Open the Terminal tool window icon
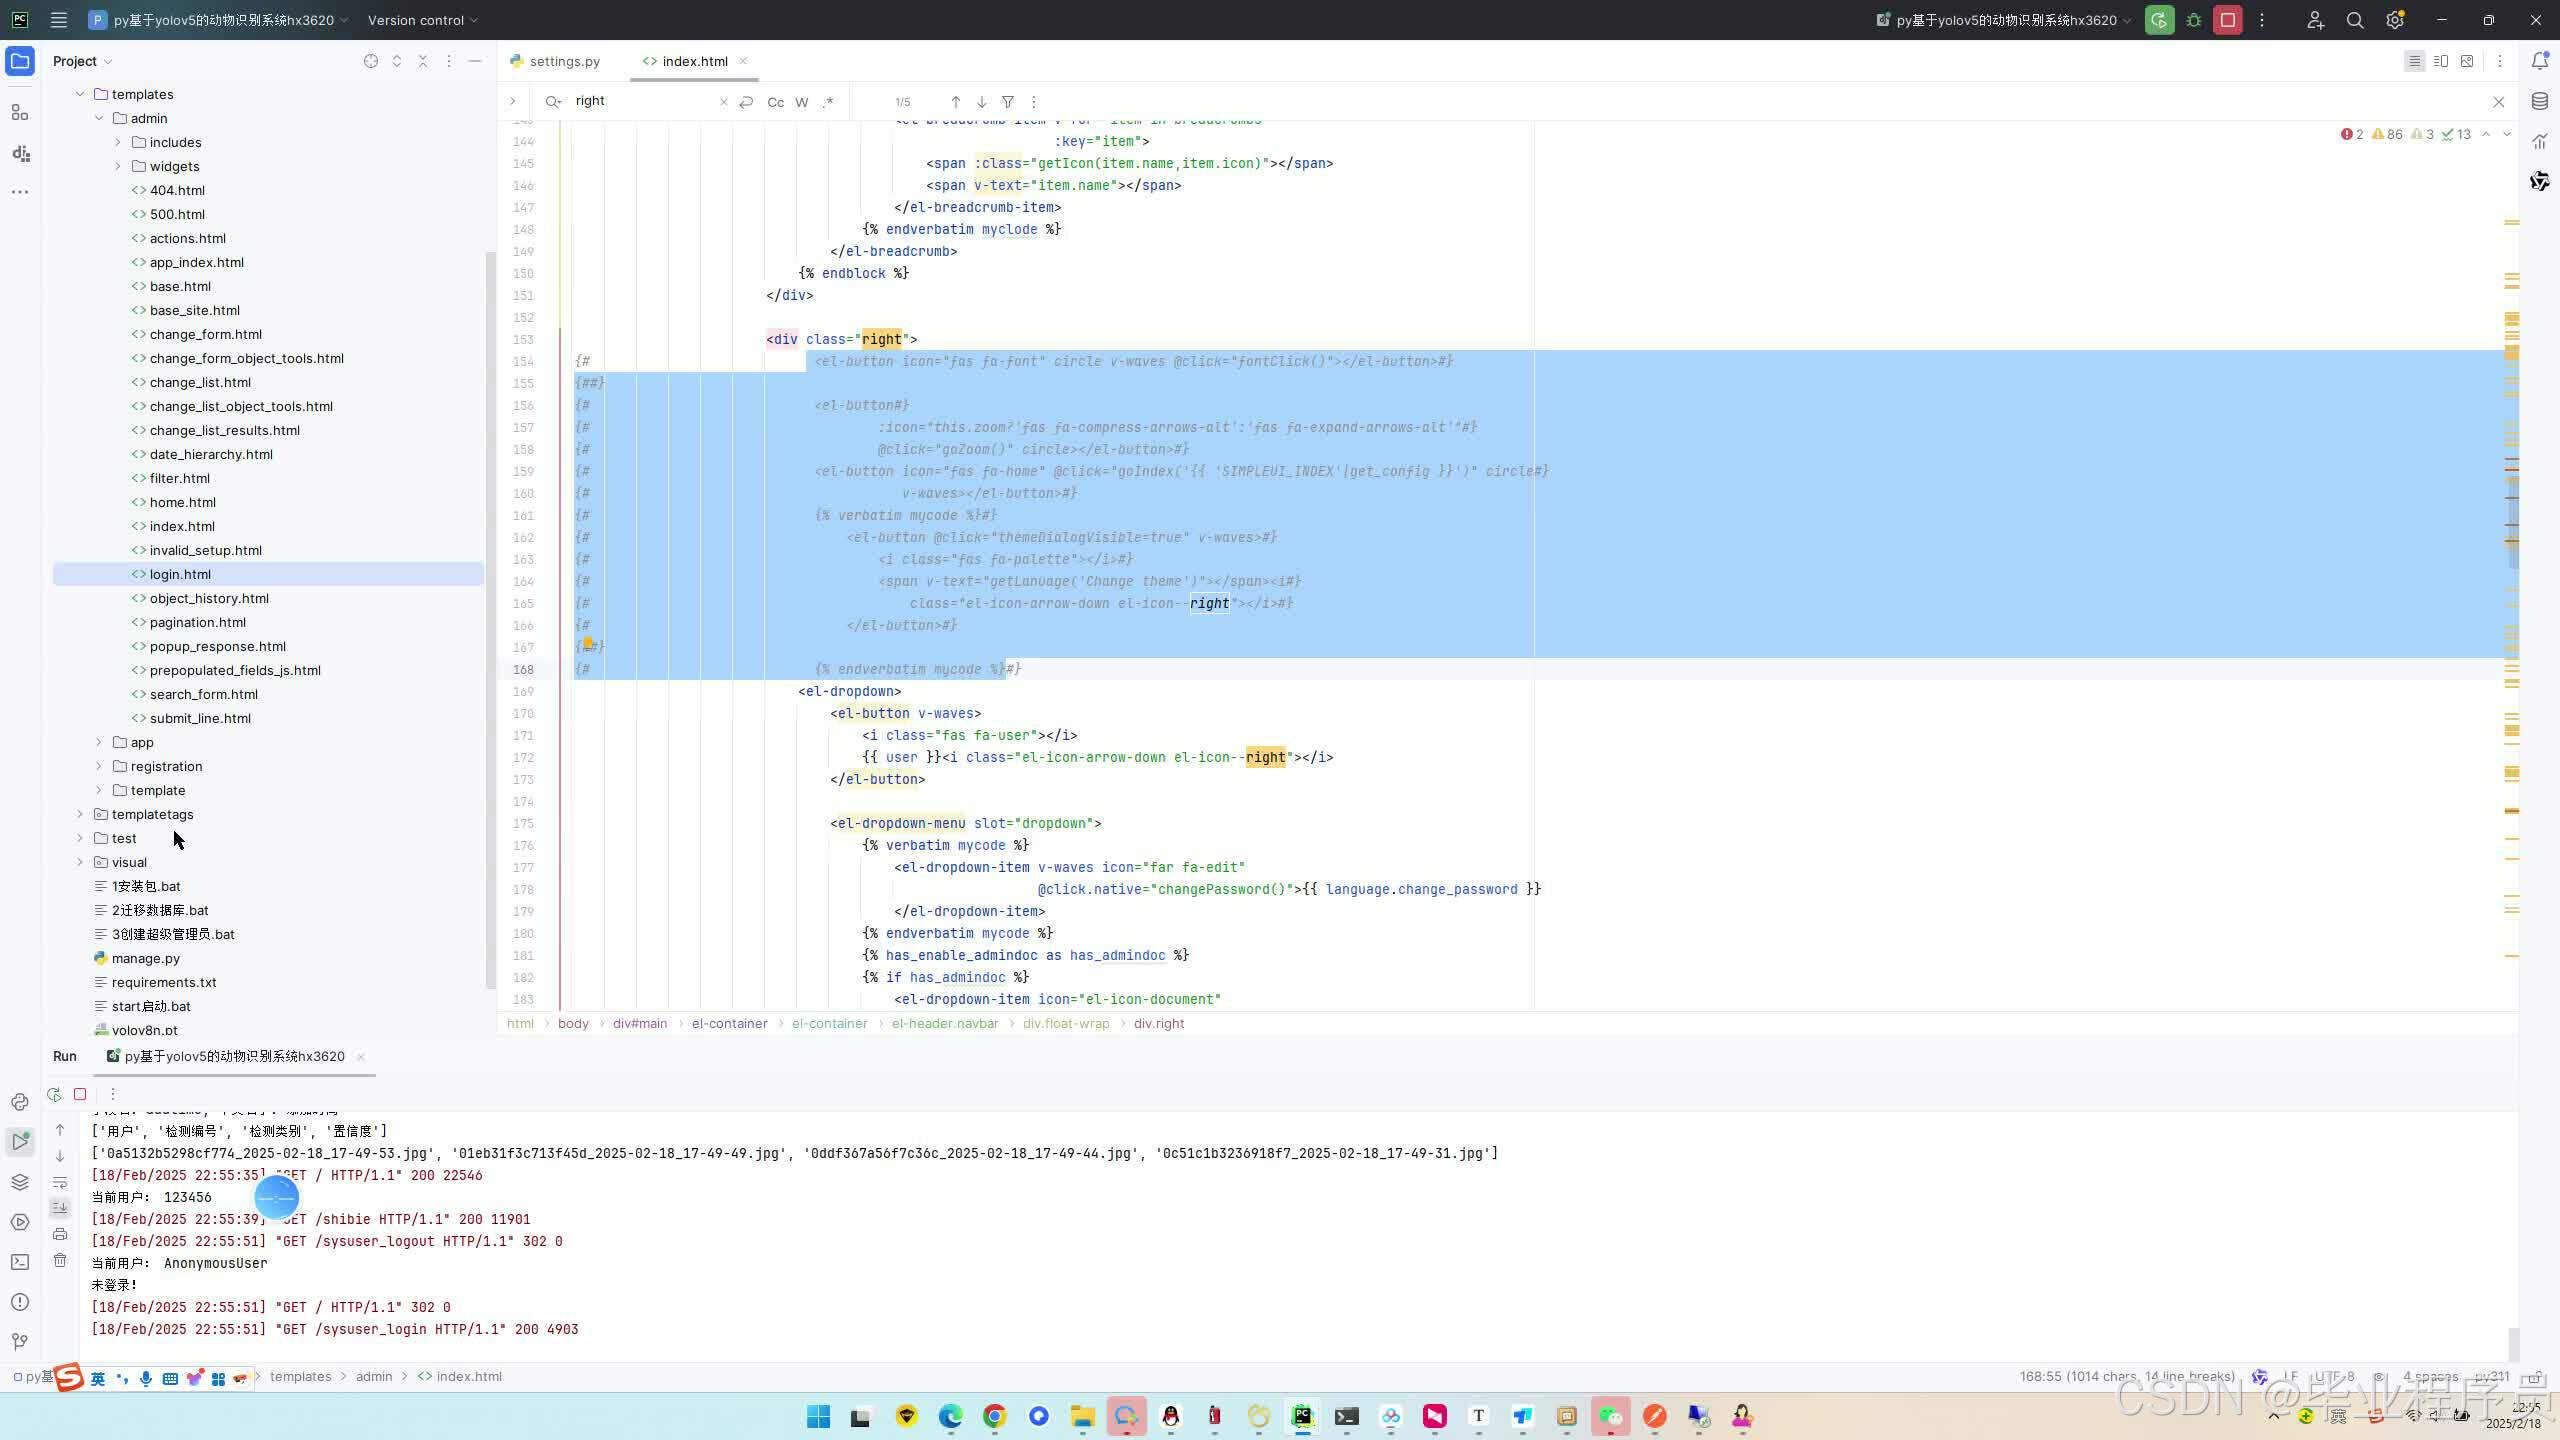This screenshot has height=1440, width=2560. 20,1262
